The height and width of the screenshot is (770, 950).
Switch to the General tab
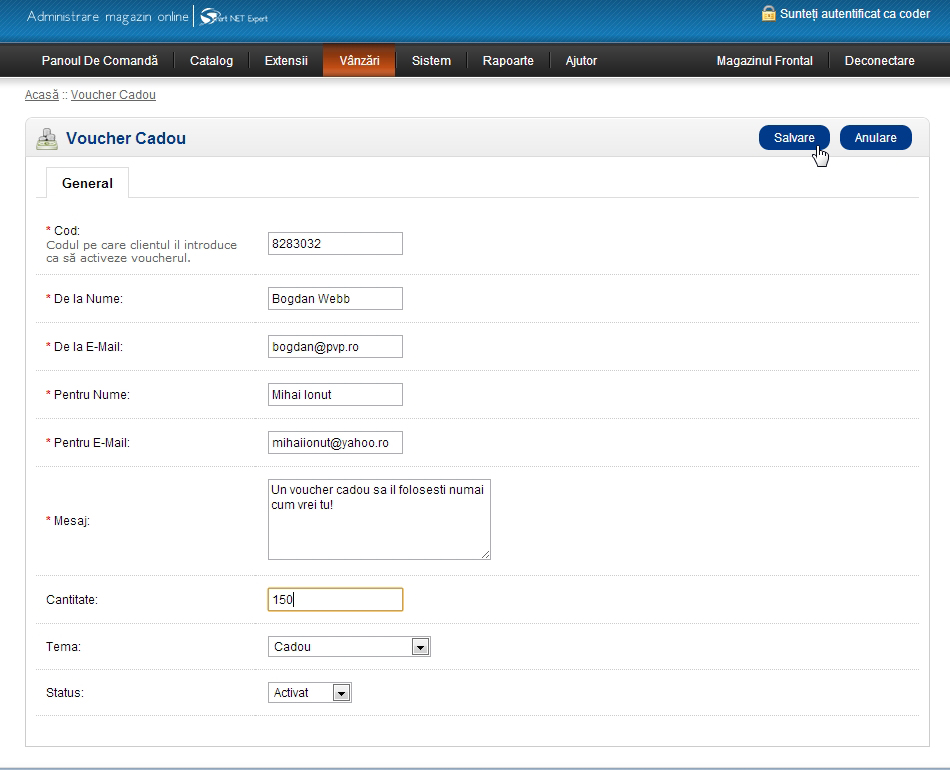point(87,184)
